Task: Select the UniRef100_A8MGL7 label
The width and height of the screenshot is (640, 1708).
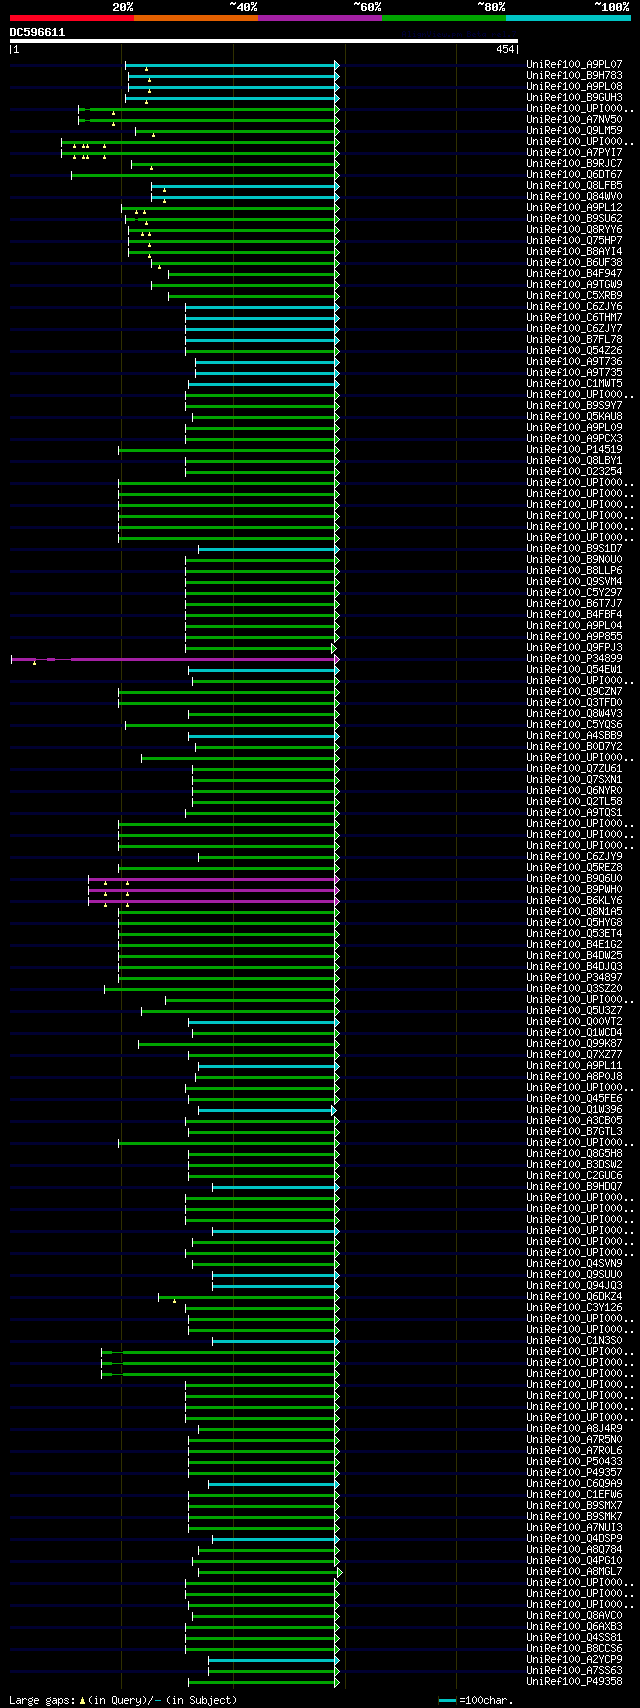Action: point(574,1572)
